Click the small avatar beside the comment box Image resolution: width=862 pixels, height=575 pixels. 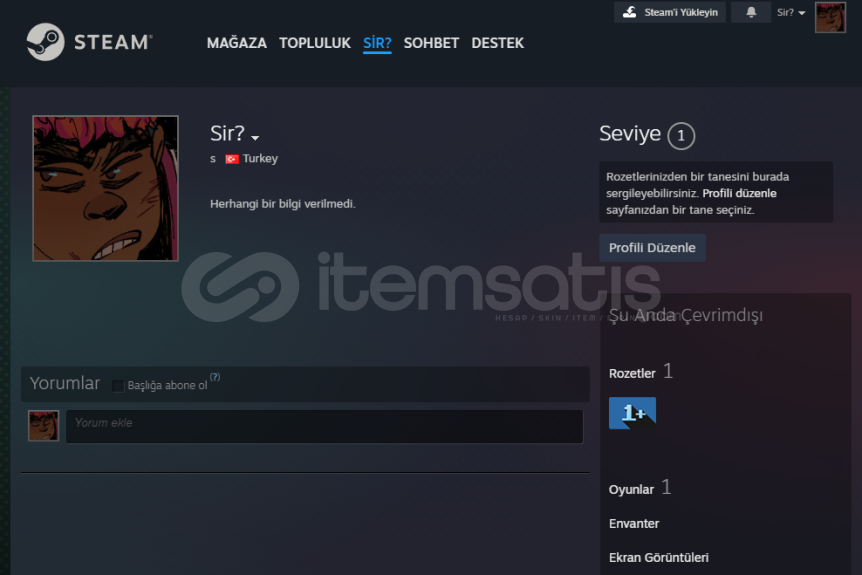[x=43, y=425]
